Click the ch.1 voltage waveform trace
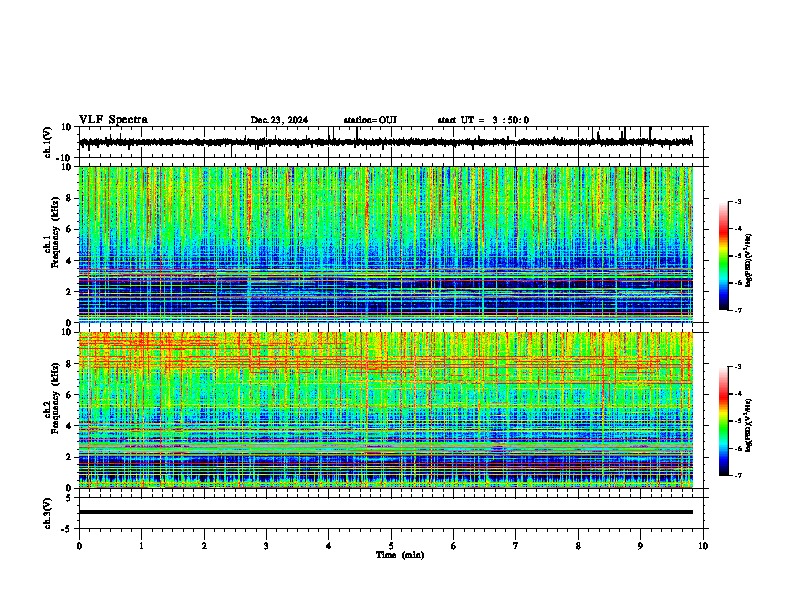This screenshot has width=792, height=612. coord(386,142)
